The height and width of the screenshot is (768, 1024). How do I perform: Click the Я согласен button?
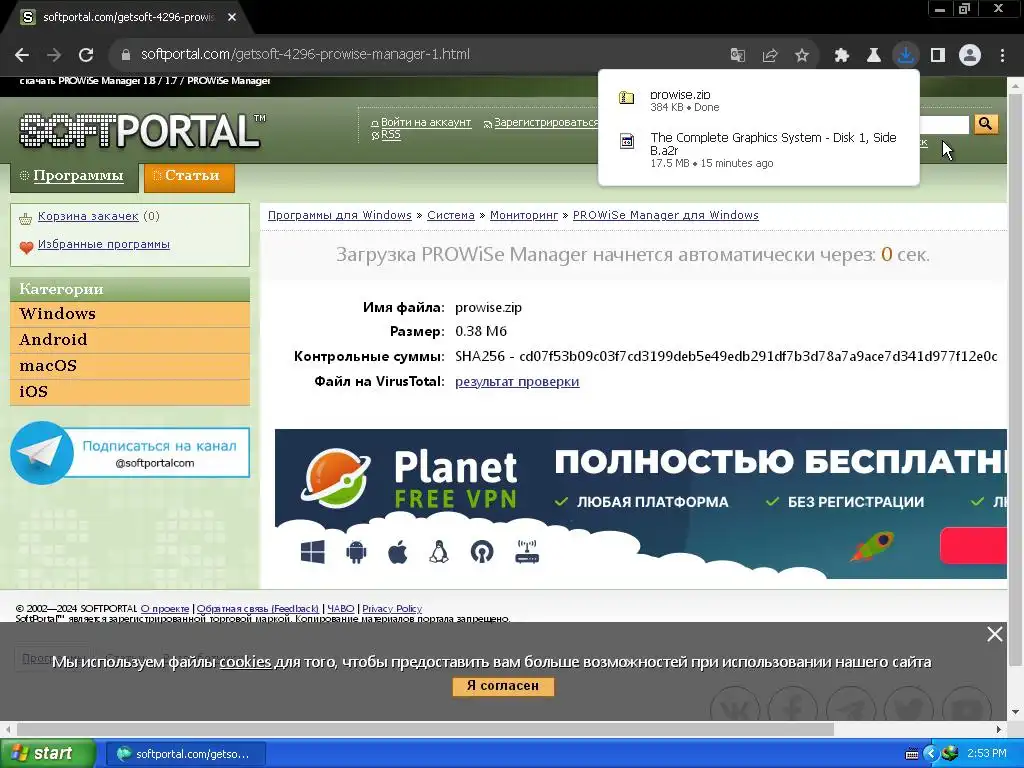tap(503, 686)
